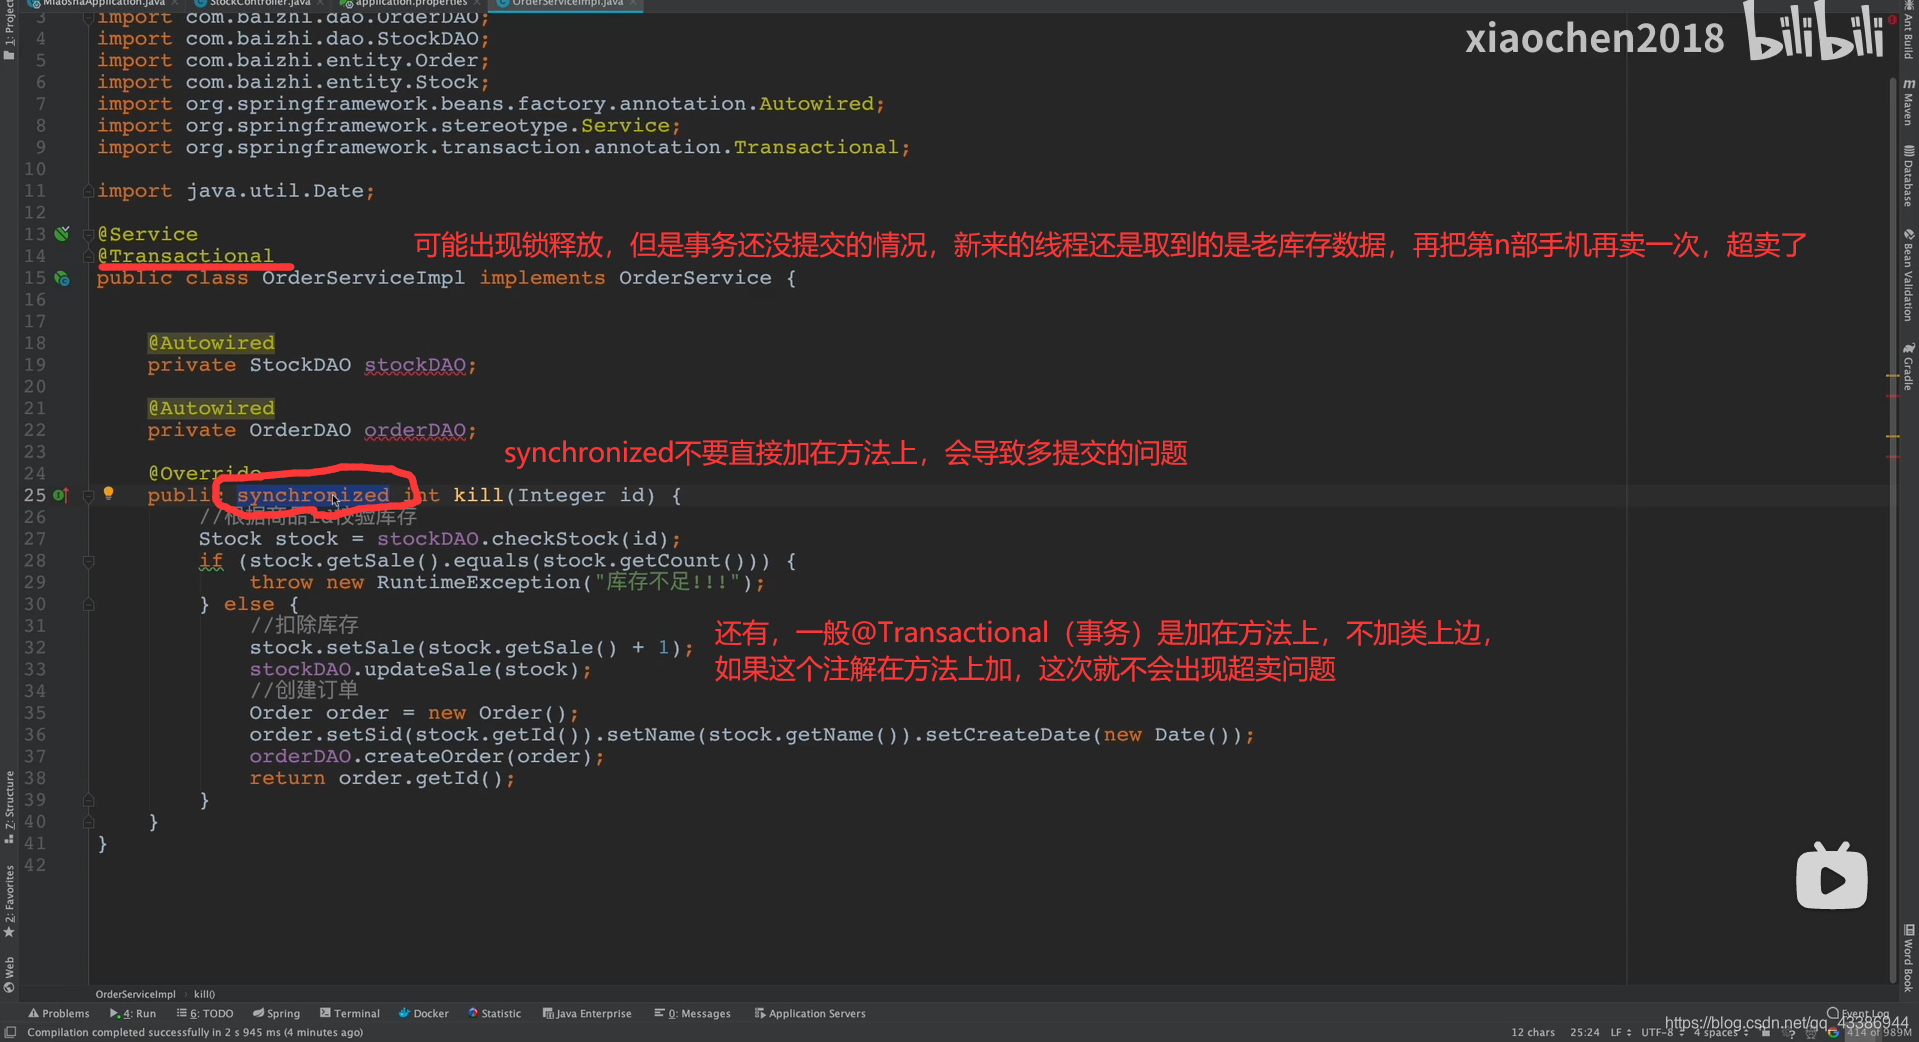Click the compilation completed status message
Image resolution: width=1919 pixels, height=1042 pixels.
195,1032
